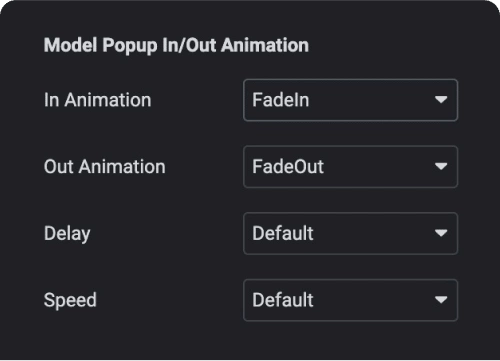This screenshot has height=361, width=500.
Task: Click the FadeOut selected value text
Action: pyautogui.click(x=288, y=167)
